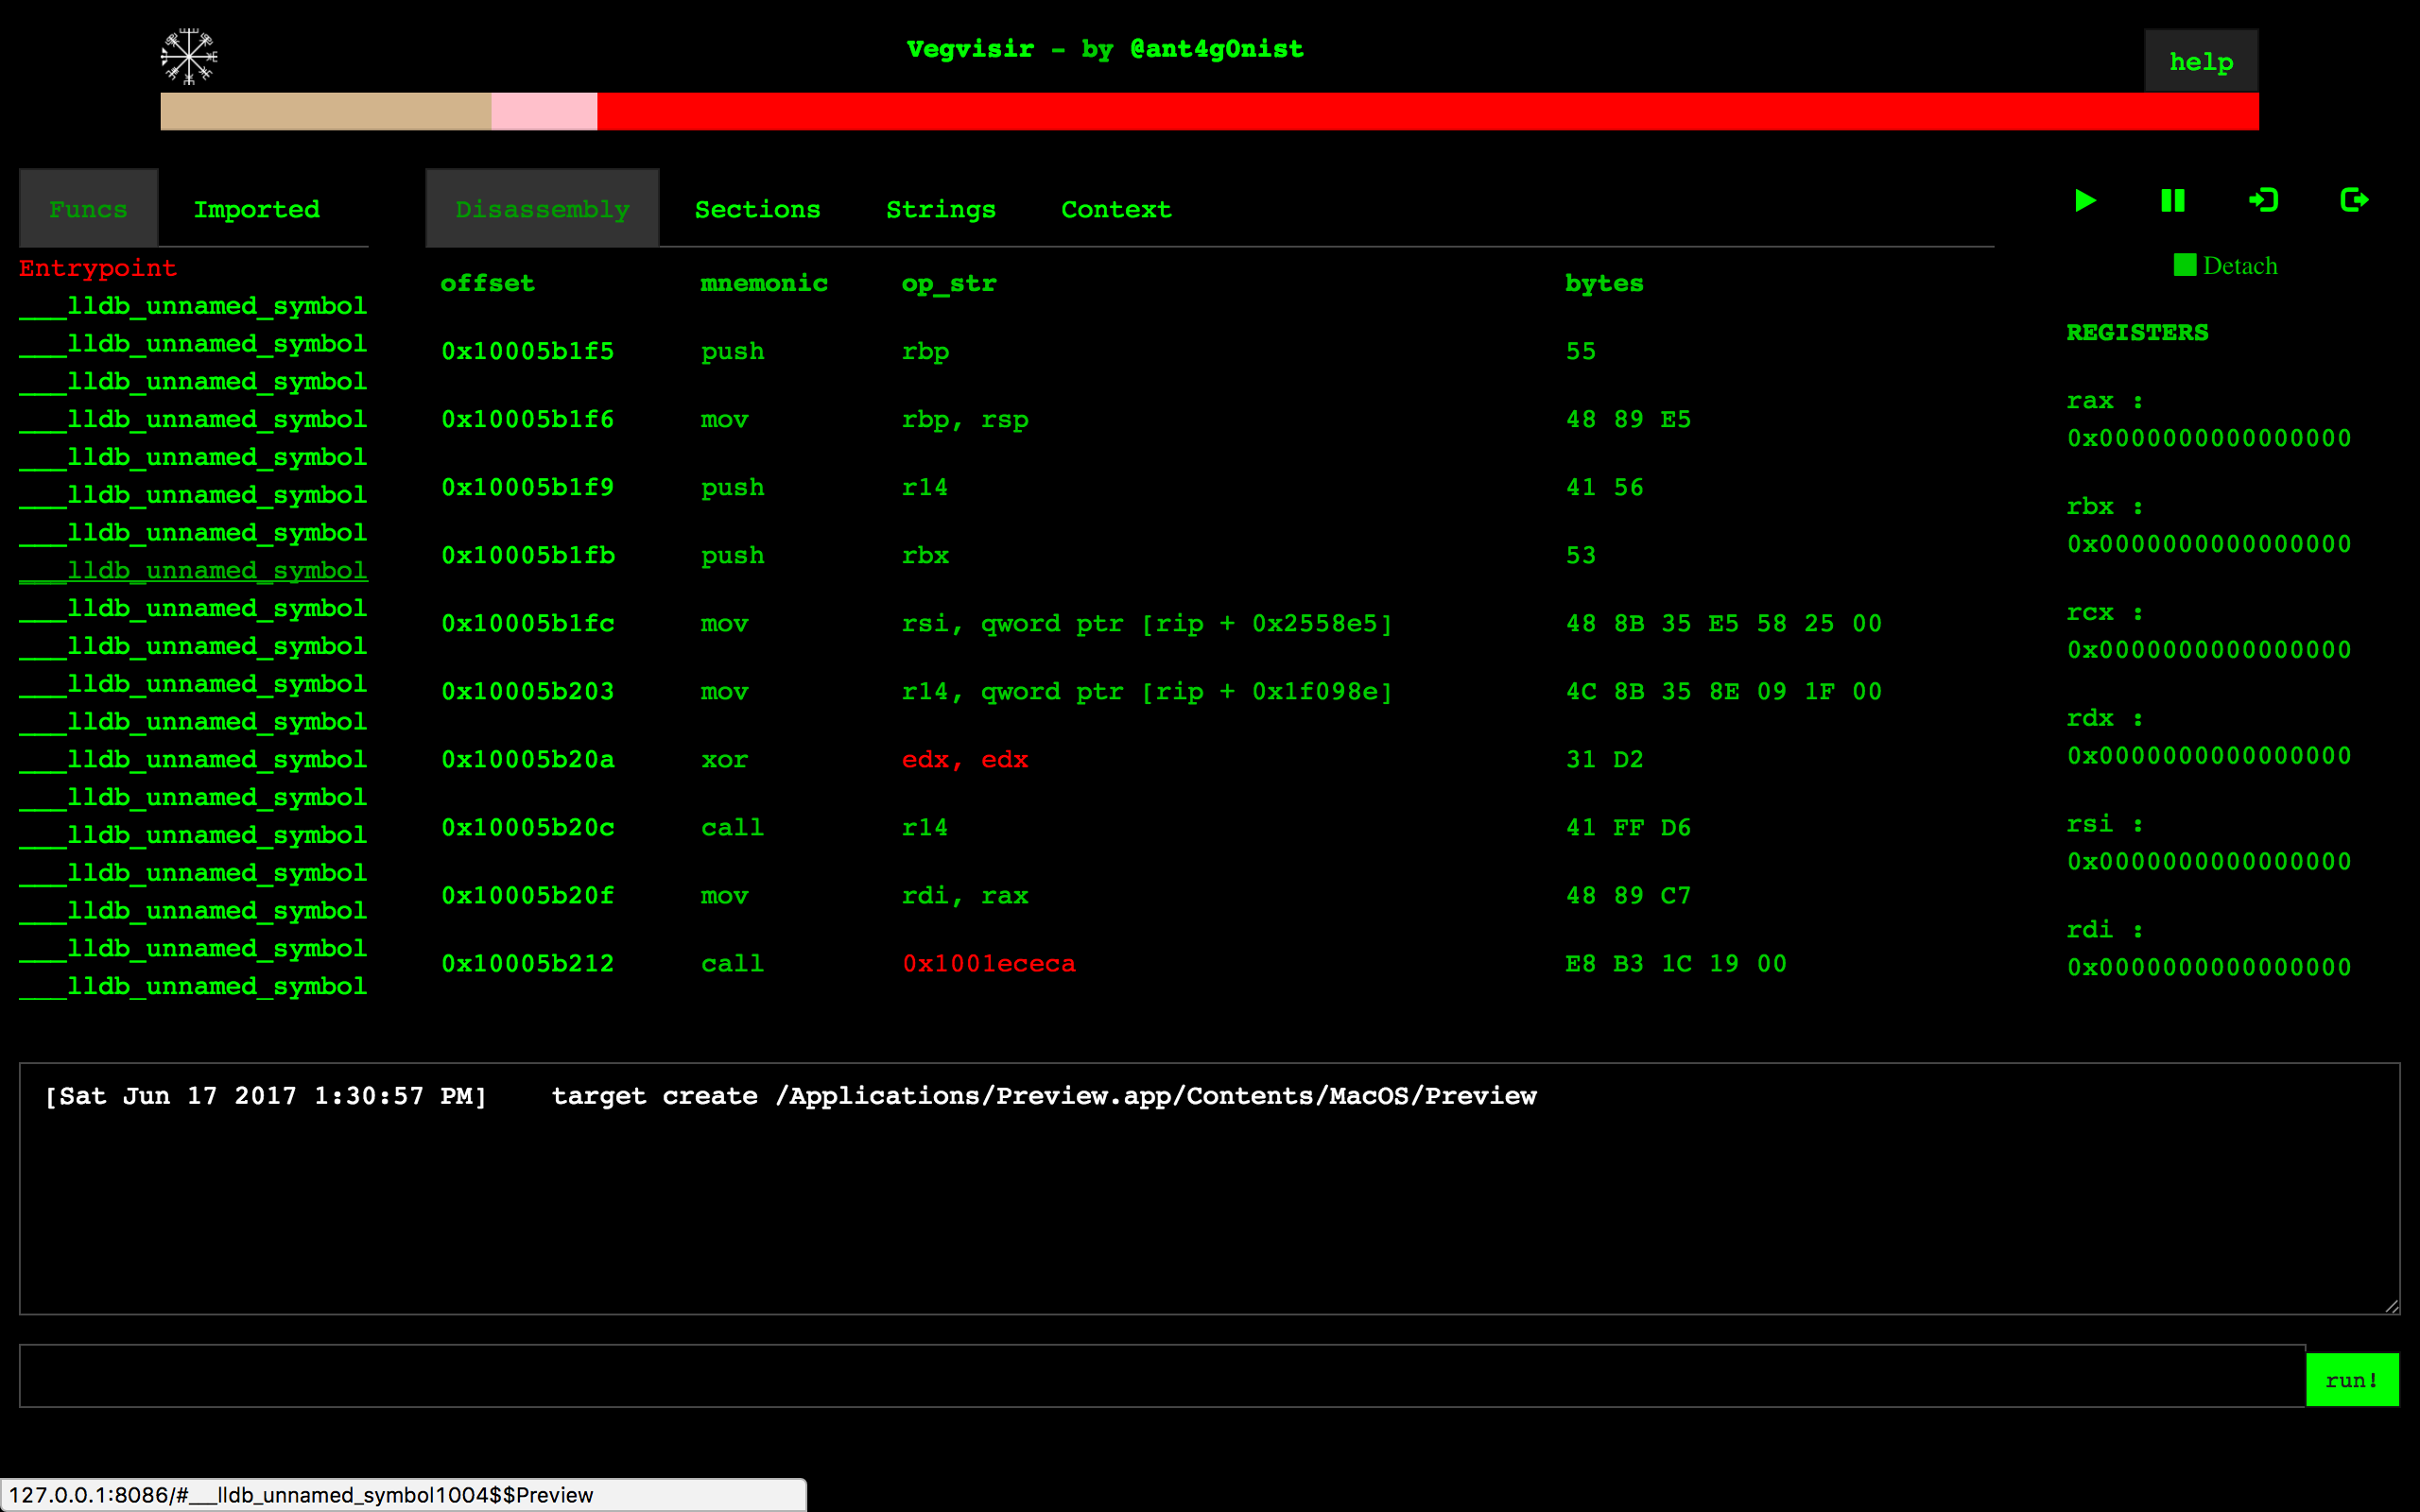Click offset 0x10005b1f5
The image size is (2420, 1512).
pos(528,351)
